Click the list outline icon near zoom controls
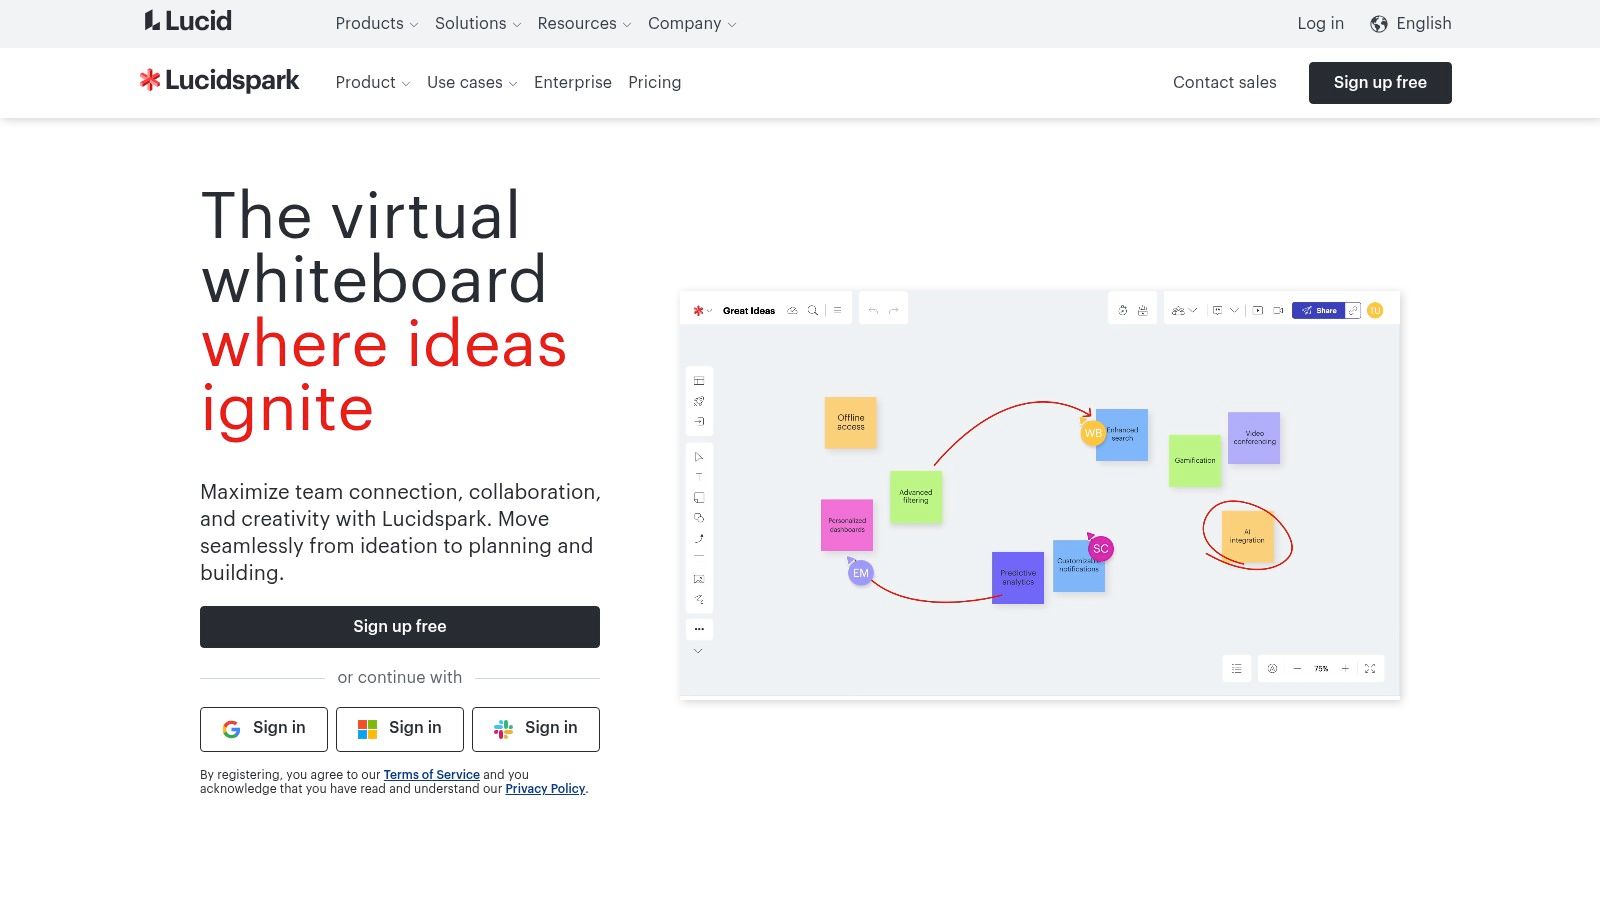 (x=1237, y=668)
